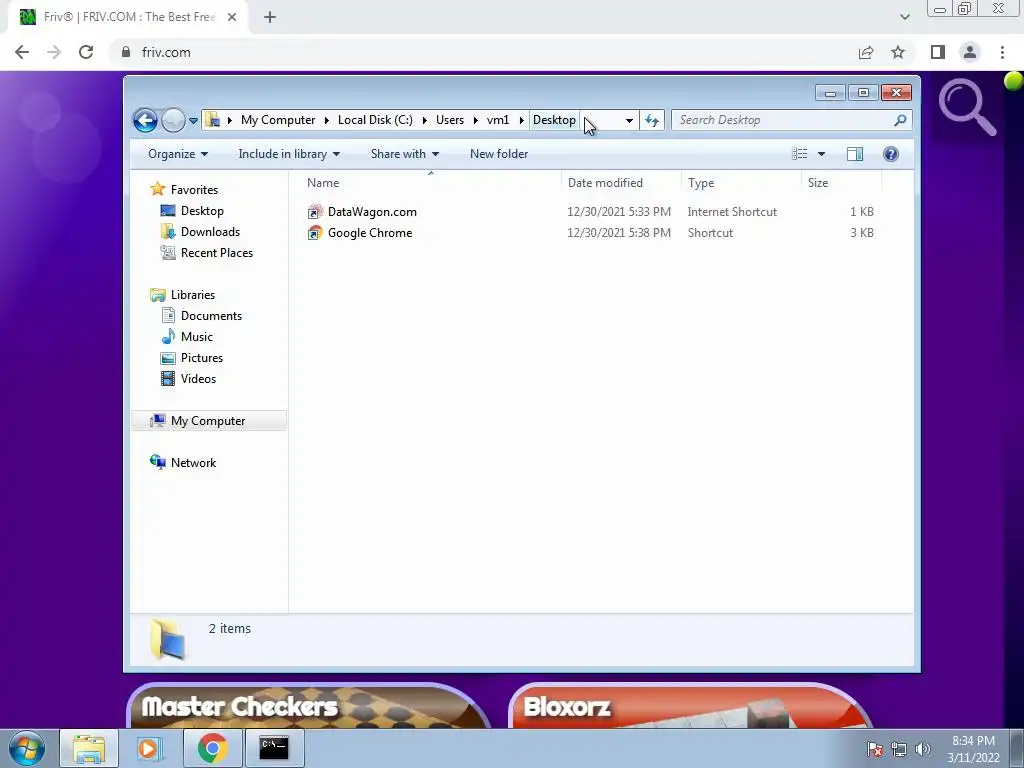This screenshot has width=1024, height=768.
Task: Select Network in the navigation pane
Action: click(193, 463)
